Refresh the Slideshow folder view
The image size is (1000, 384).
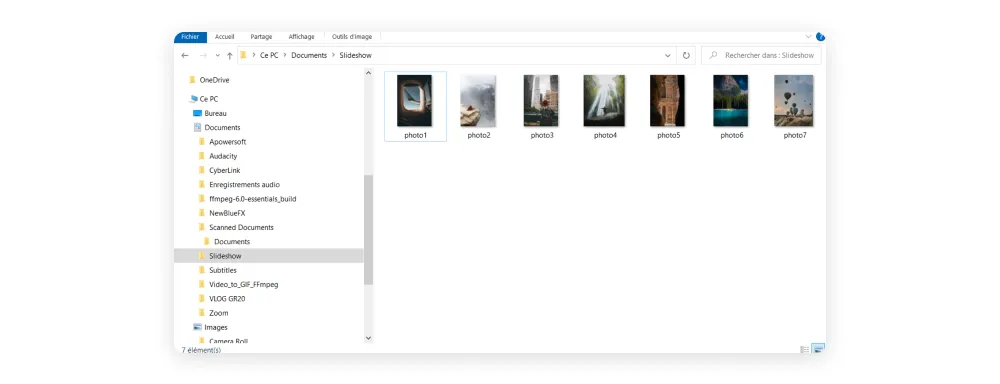coord(686,55)
